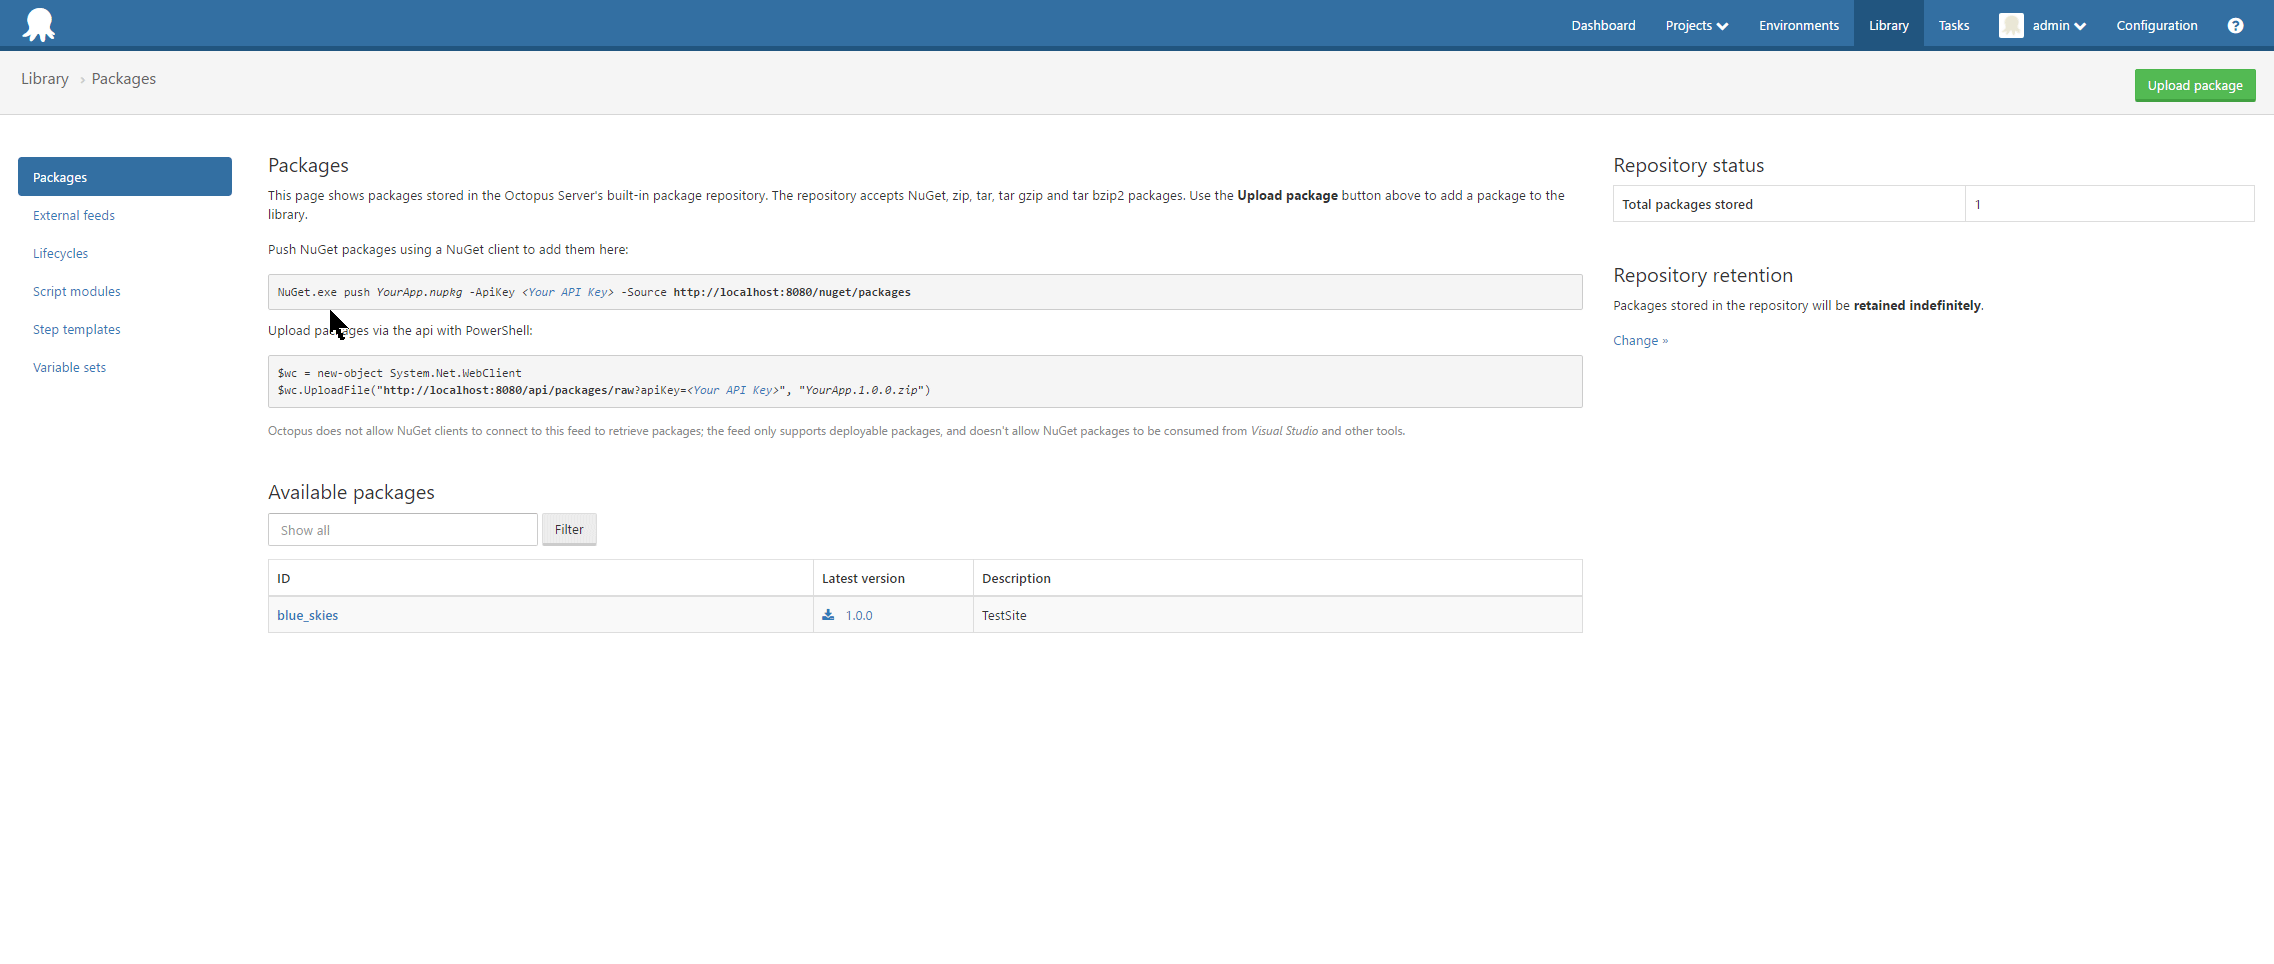Viewport: 2274px width, 964px height.
Task: Click the Repository retention heading
Action: click(1703, 275)
